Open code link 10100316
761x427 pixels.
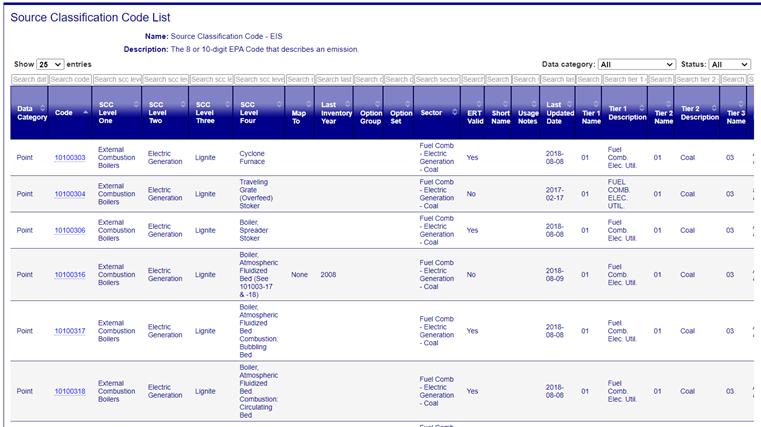click(70, 275)
